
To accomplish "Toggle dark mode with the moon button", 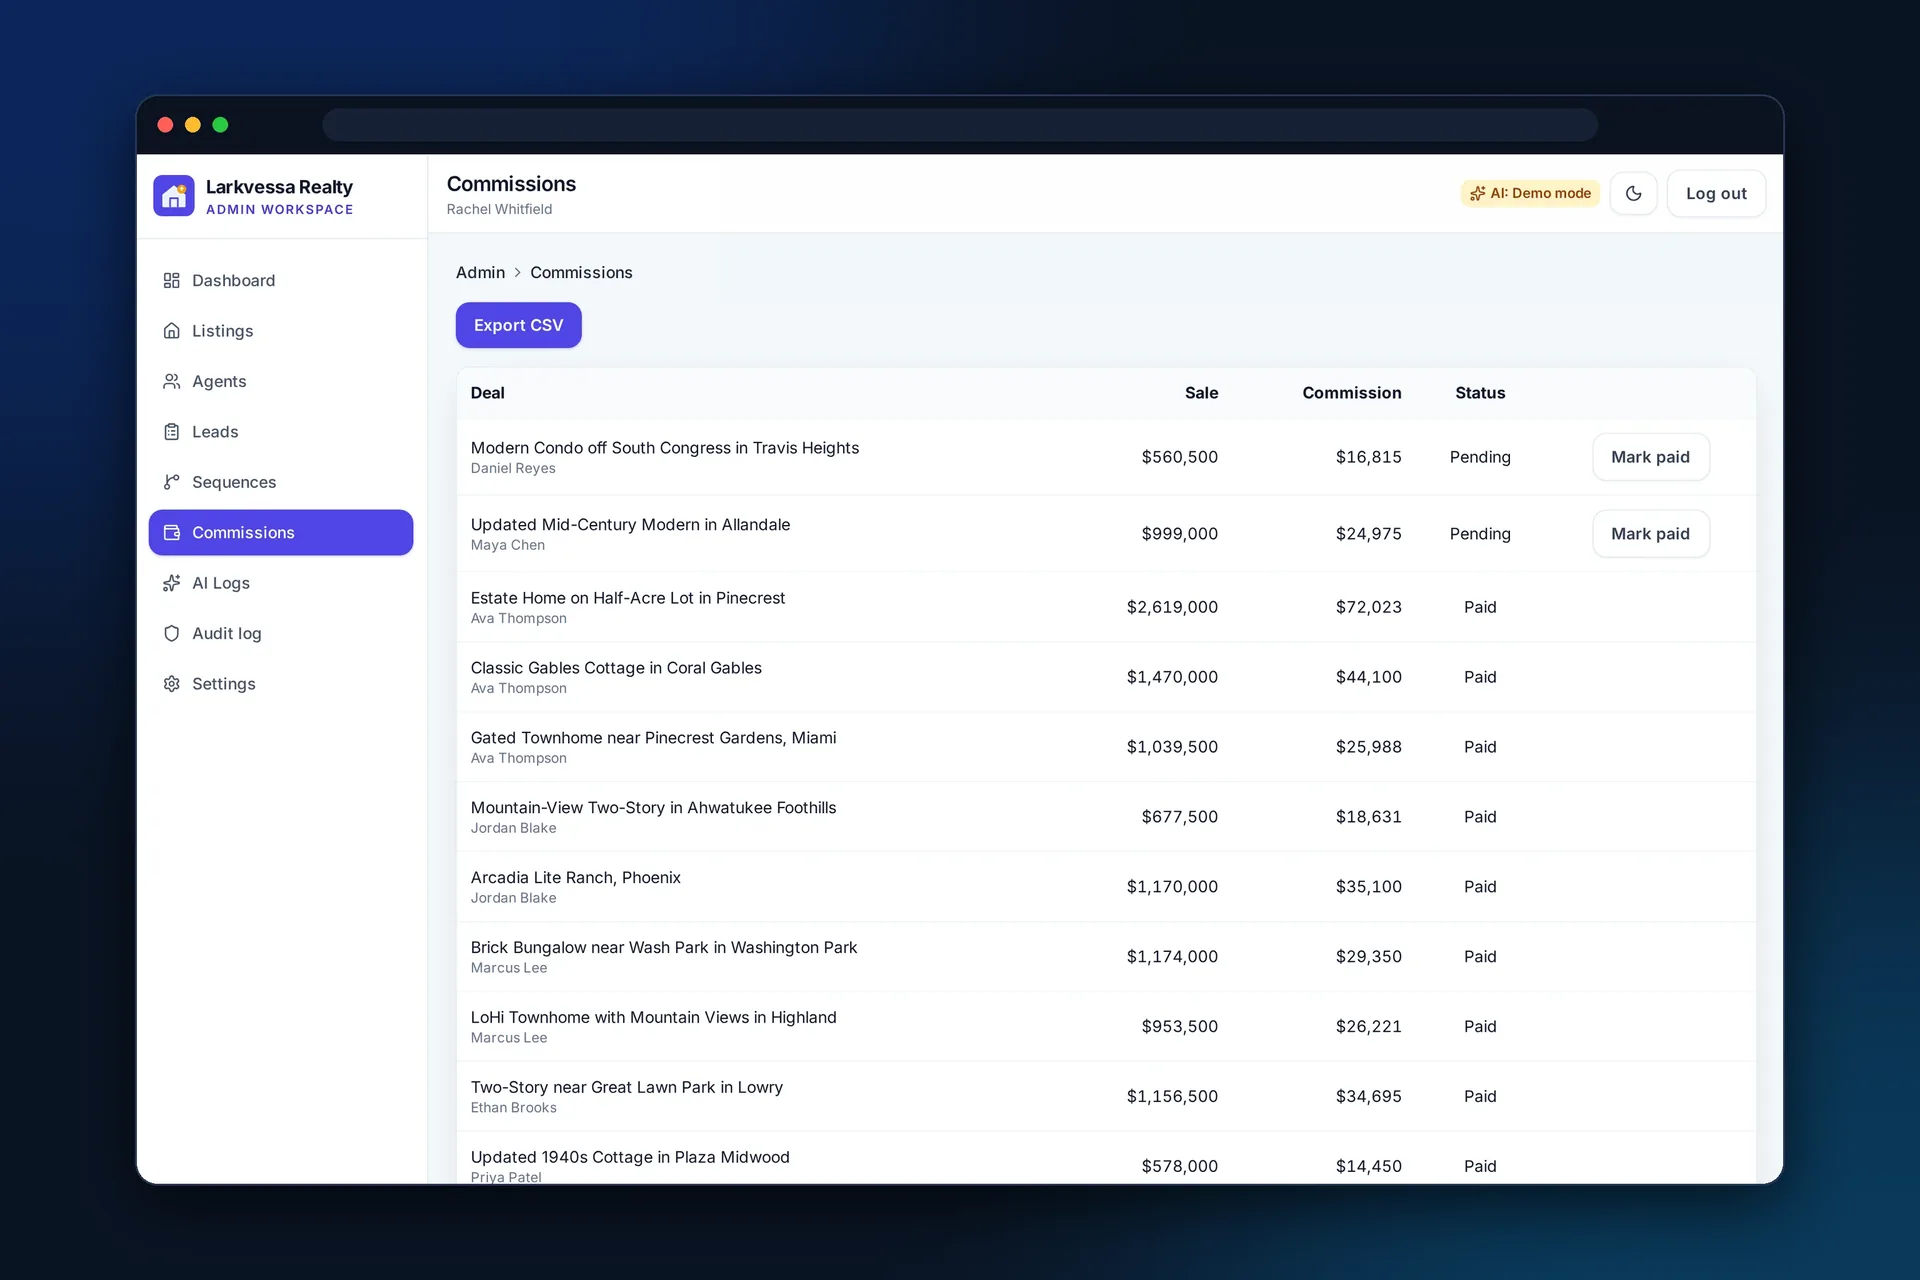I will tap(1633, 194).
